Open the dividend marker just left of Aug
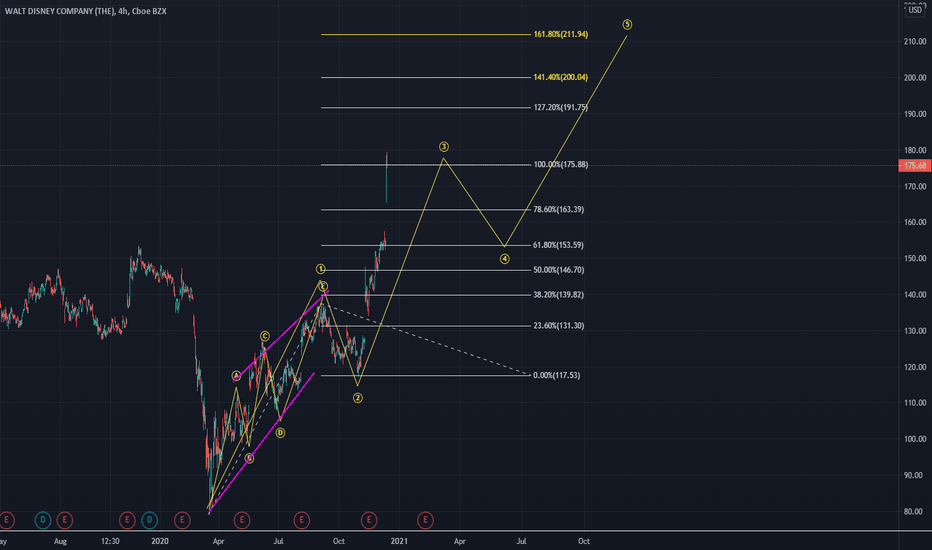Viewport: 932px width, 550px height. click(43, 521)
